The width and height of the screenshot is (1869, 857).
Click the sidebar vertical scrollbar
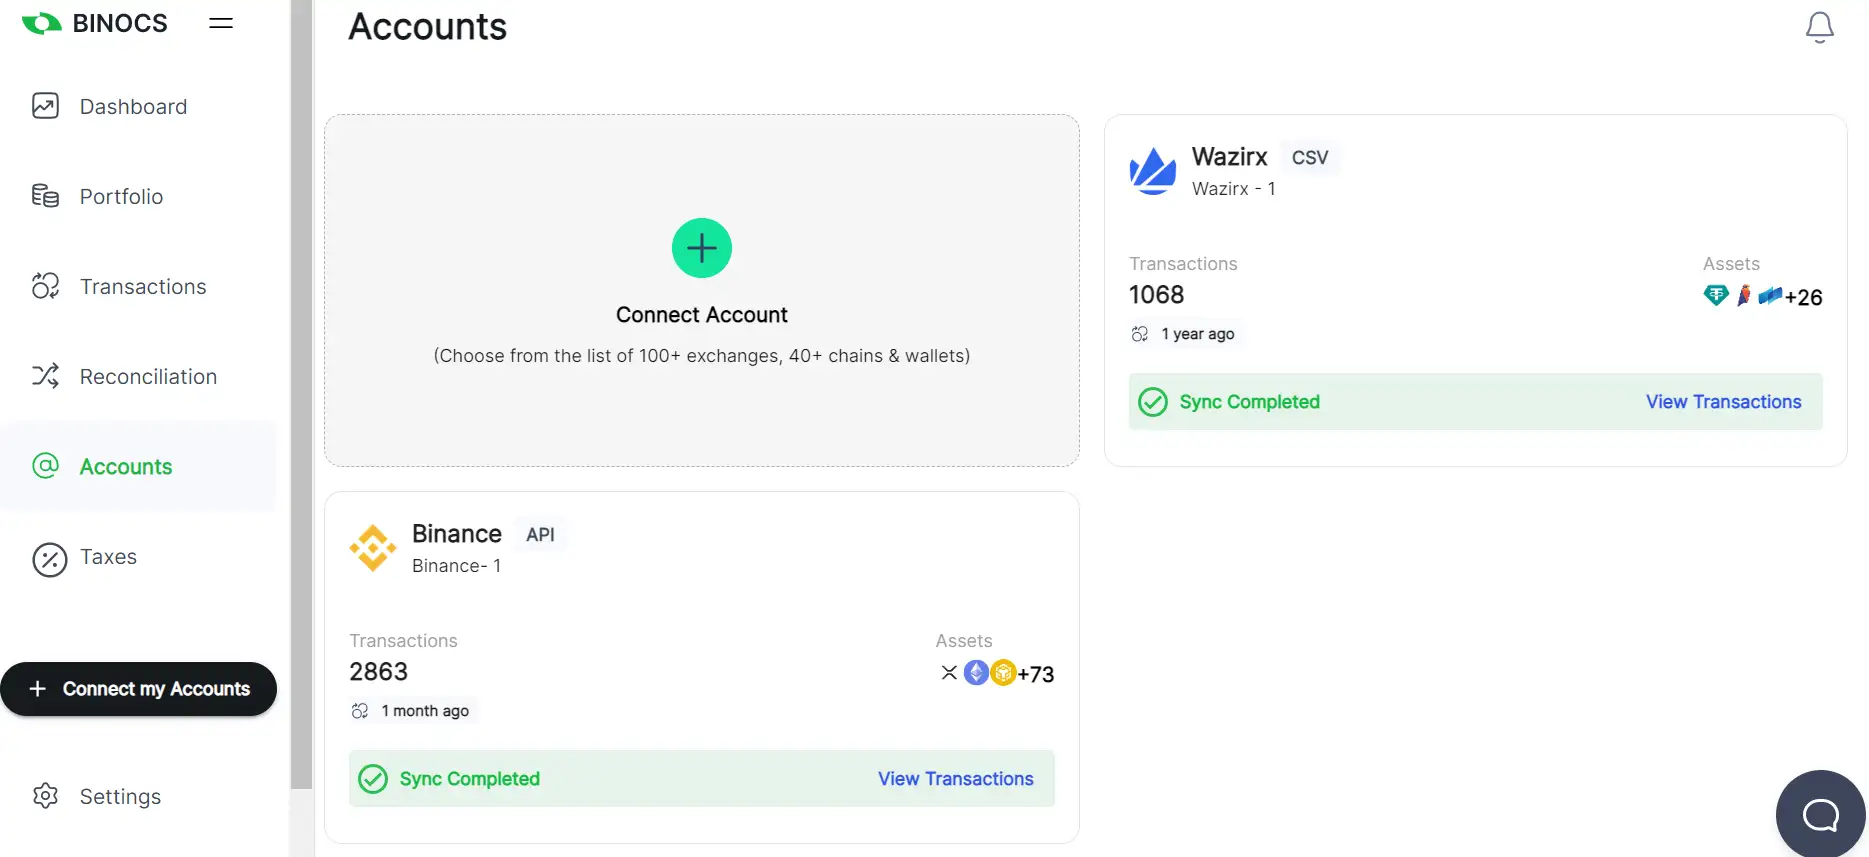coord(301,400)
